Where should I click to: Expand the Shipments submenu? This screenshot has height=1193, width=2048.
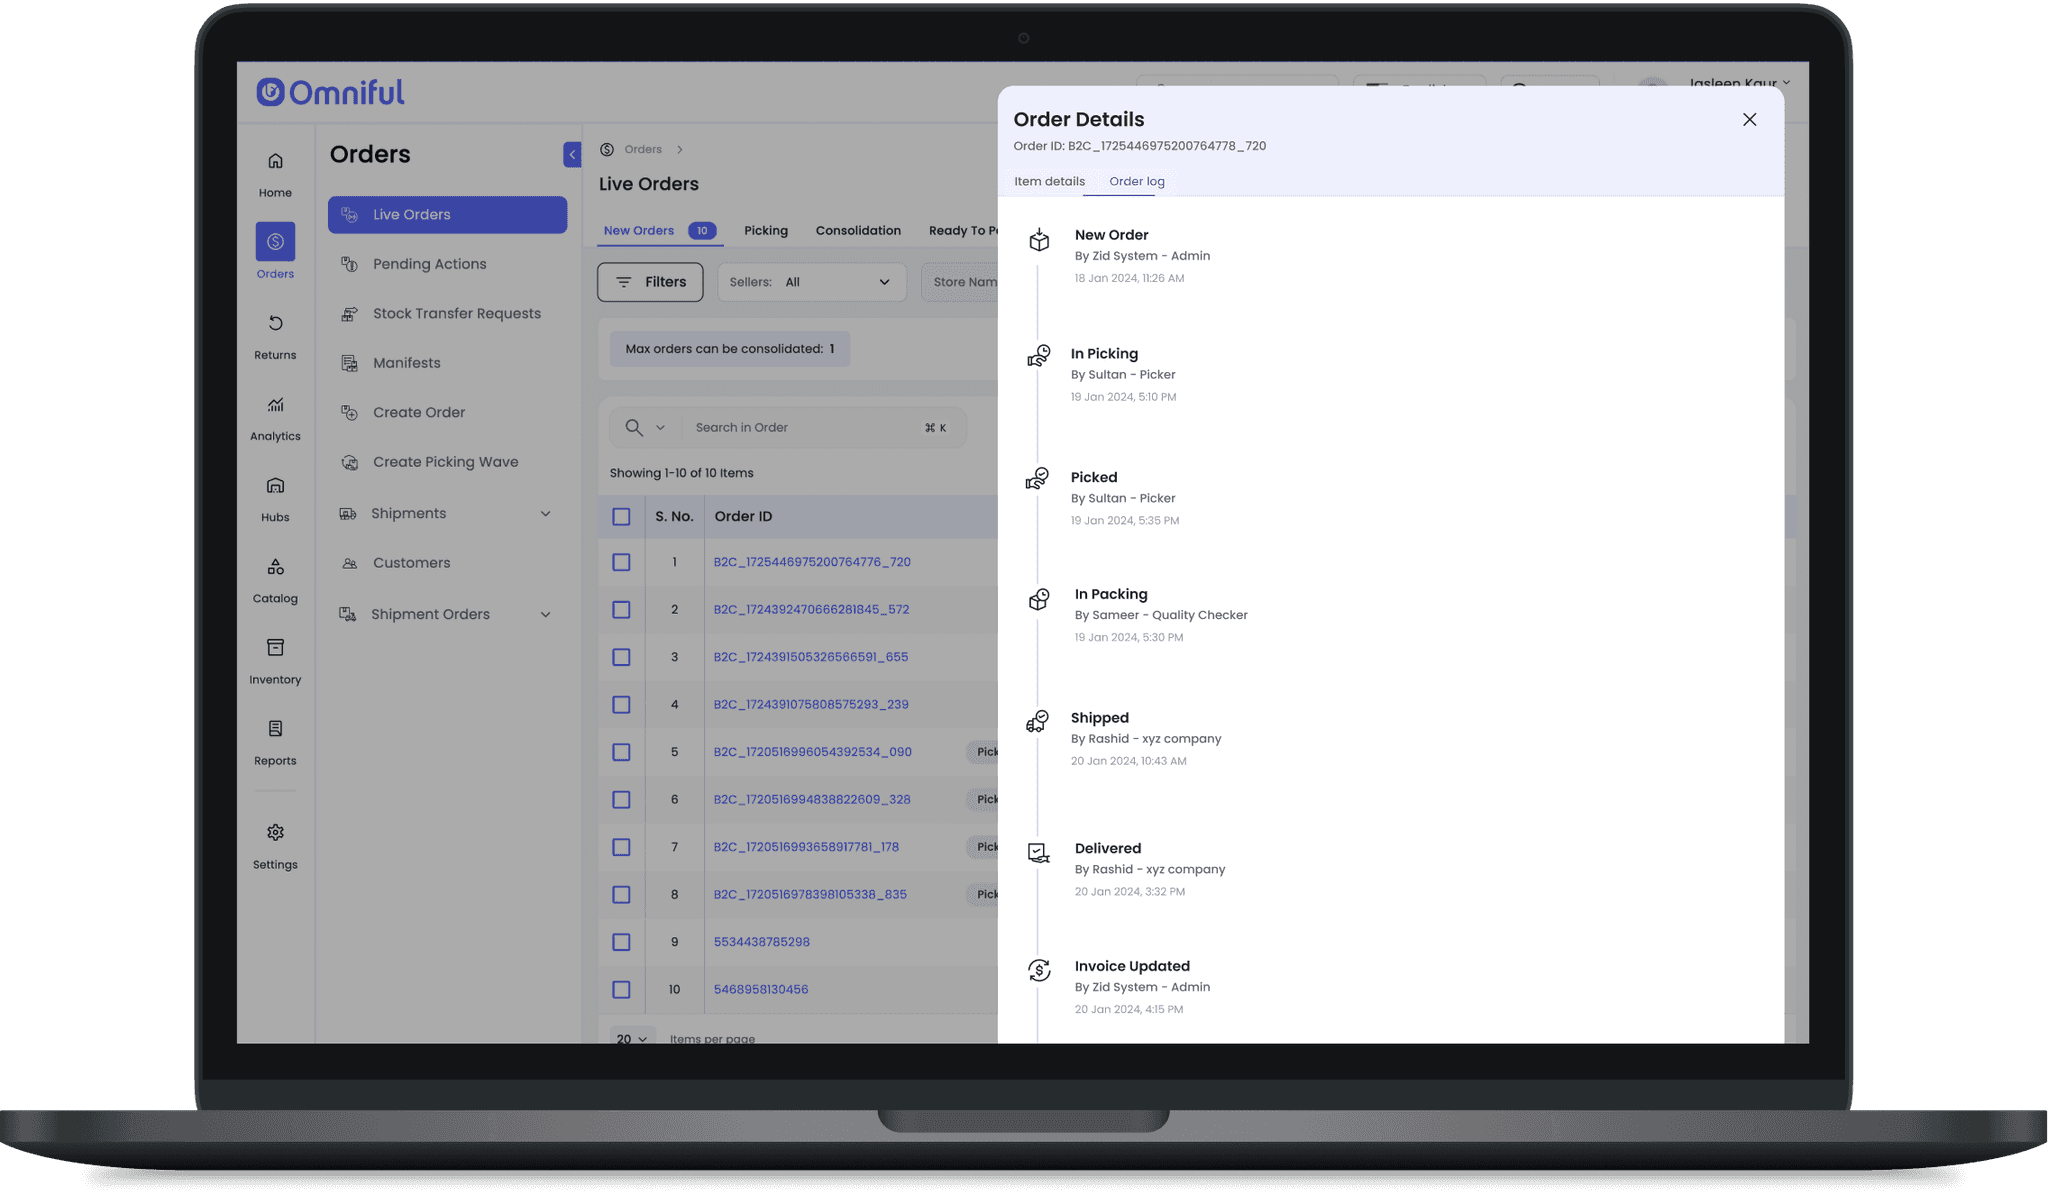(x=545, y=514)
